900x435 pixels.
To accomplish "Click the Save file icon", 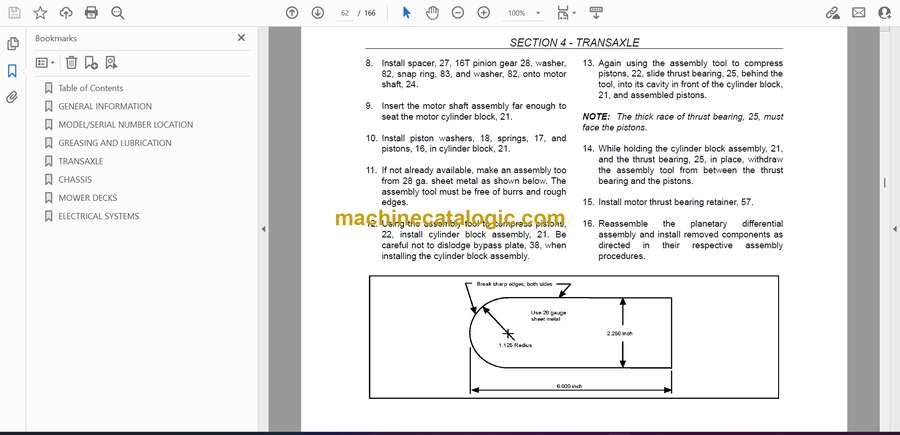I will coord(14,13).
